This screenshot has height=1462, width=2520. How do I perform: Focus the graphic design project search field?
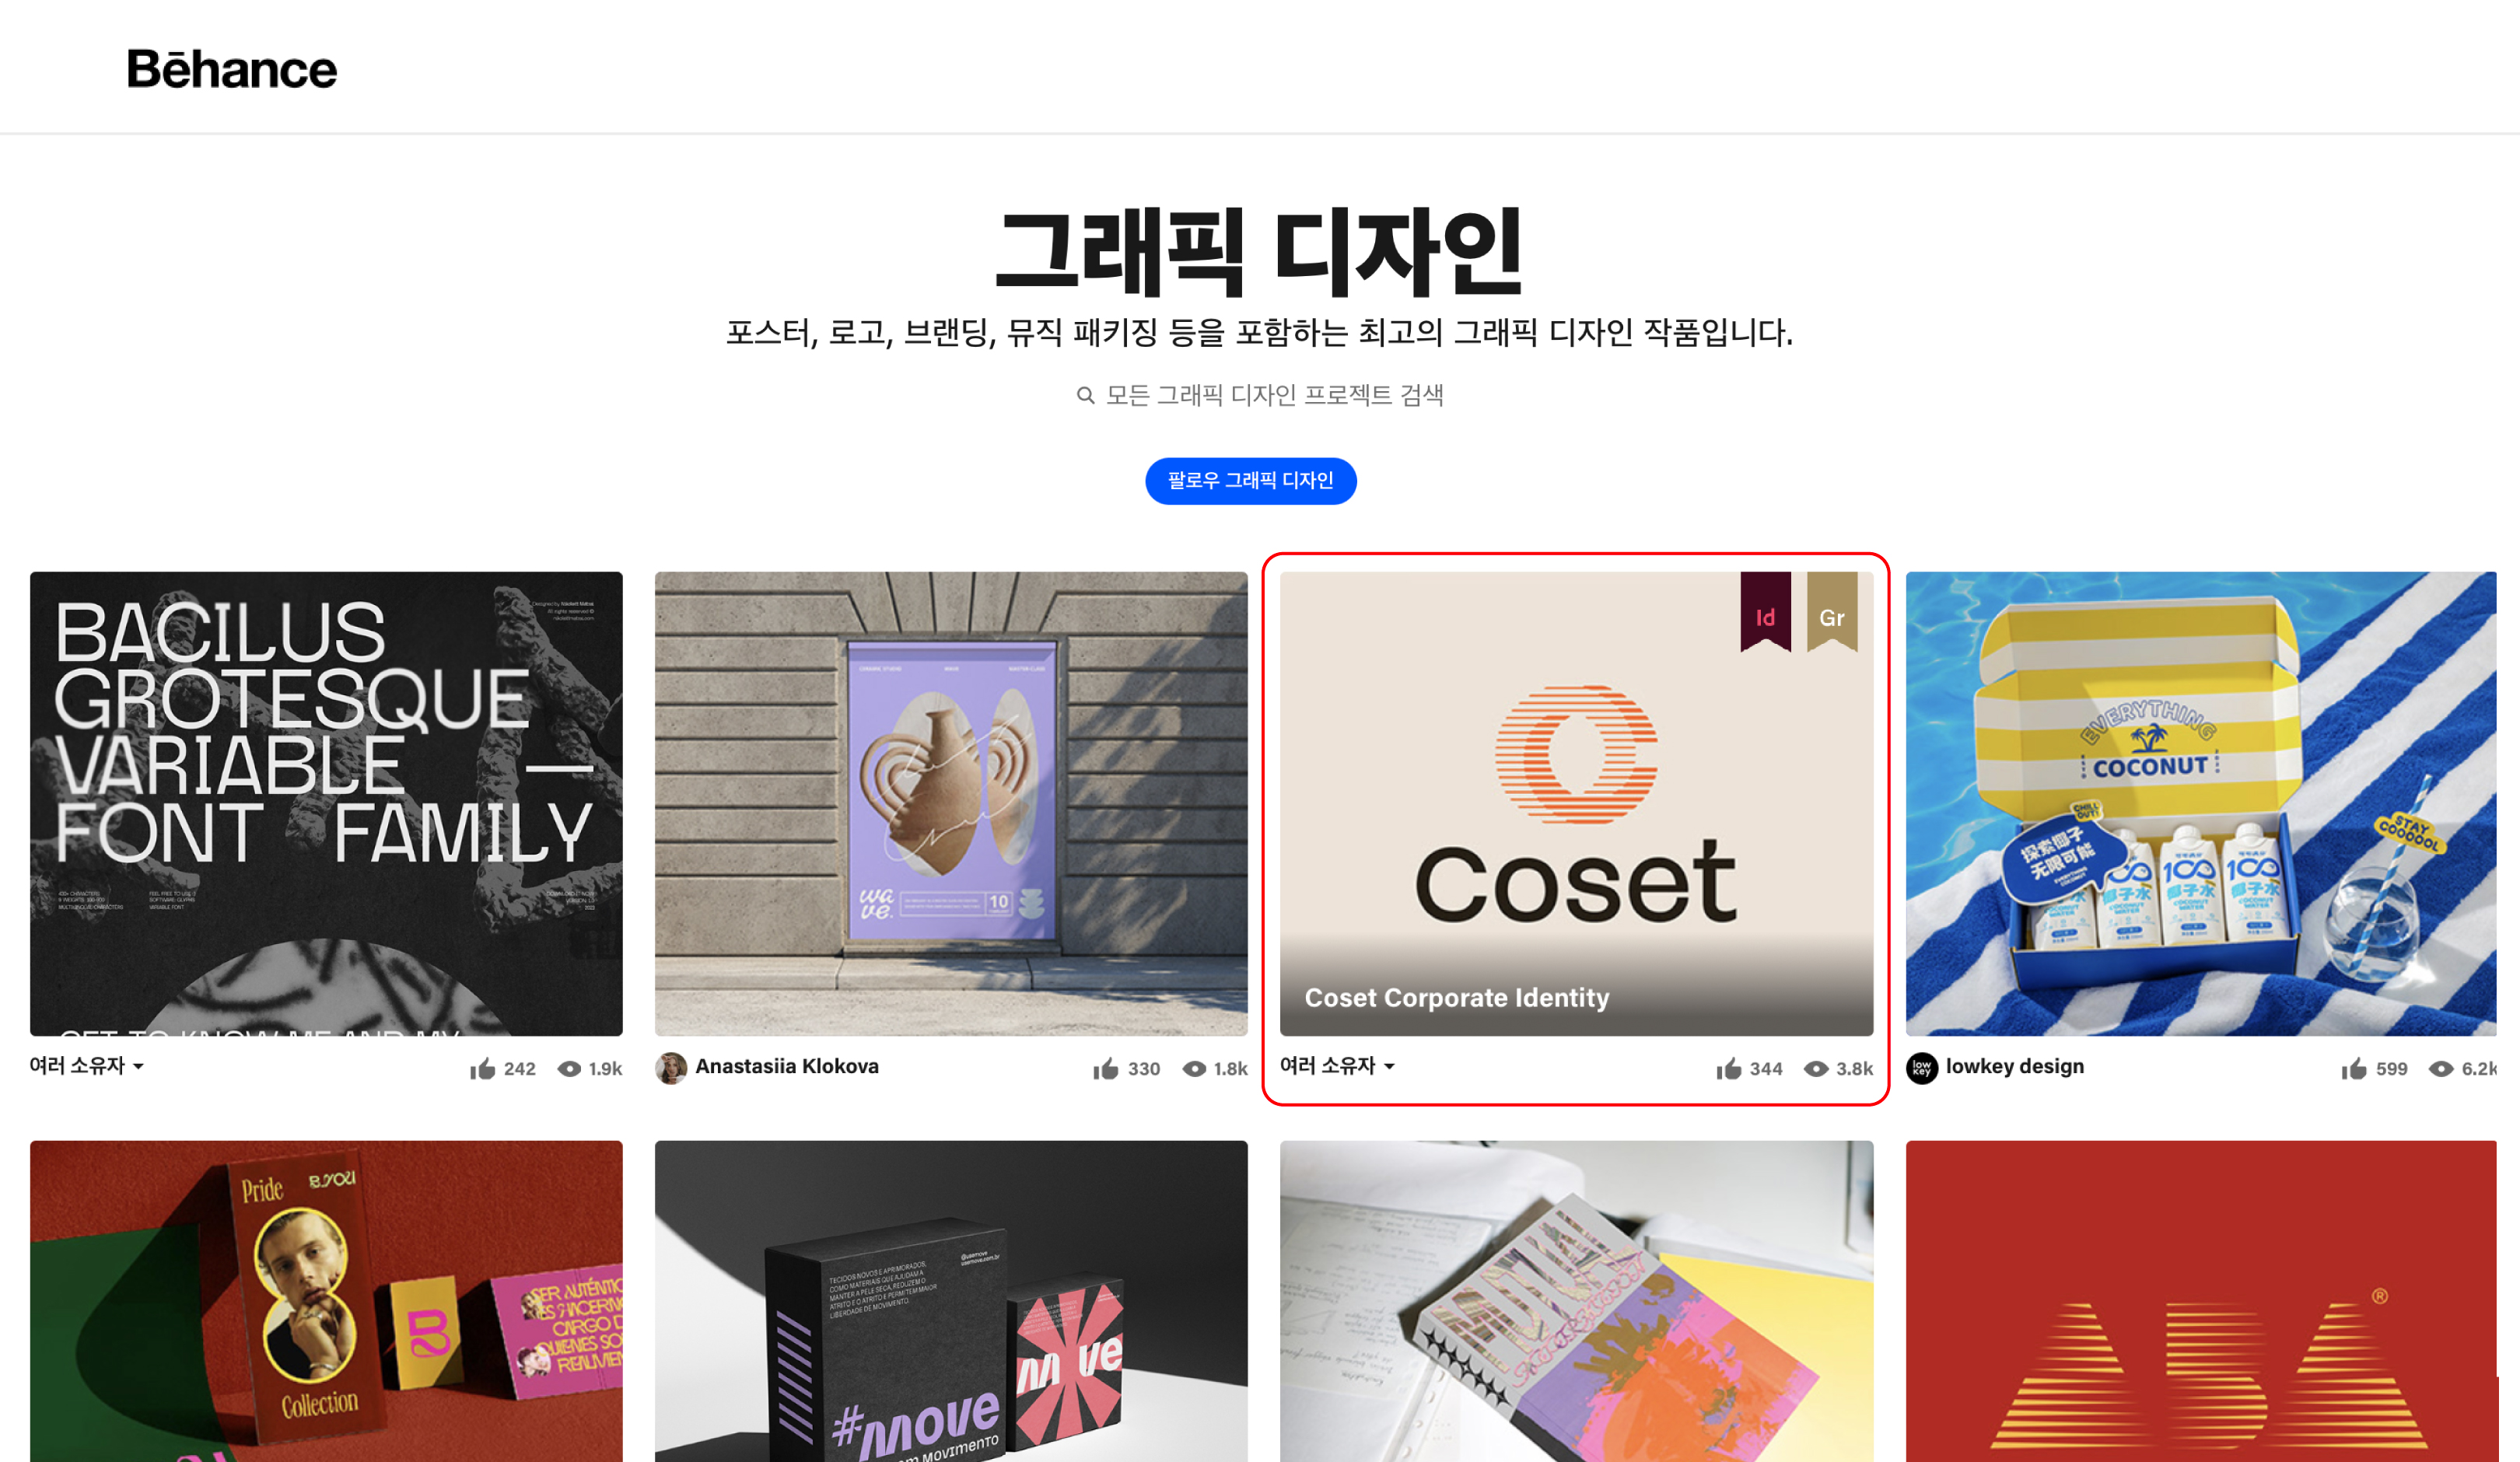1260,395
